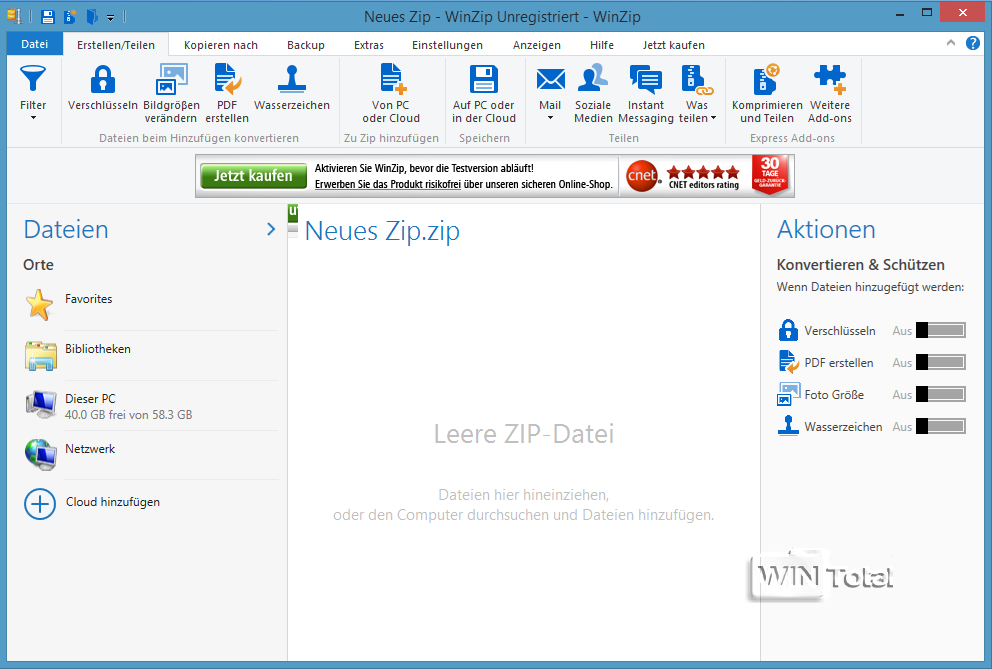Click the save icon in title bar

coord(48,16)
